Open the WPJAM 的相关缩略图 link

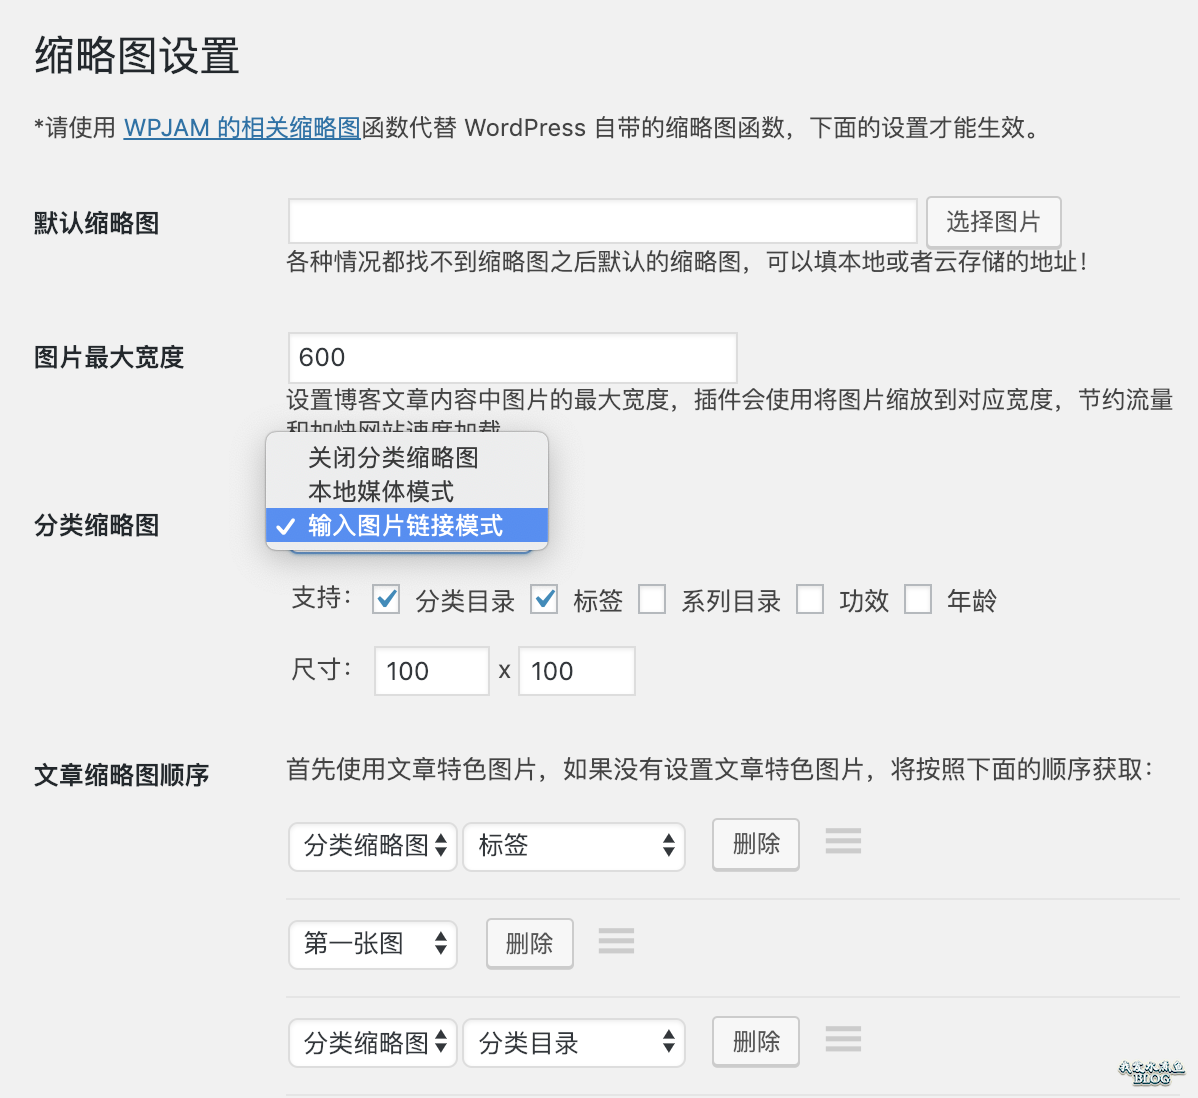click(x=241, y=128)
